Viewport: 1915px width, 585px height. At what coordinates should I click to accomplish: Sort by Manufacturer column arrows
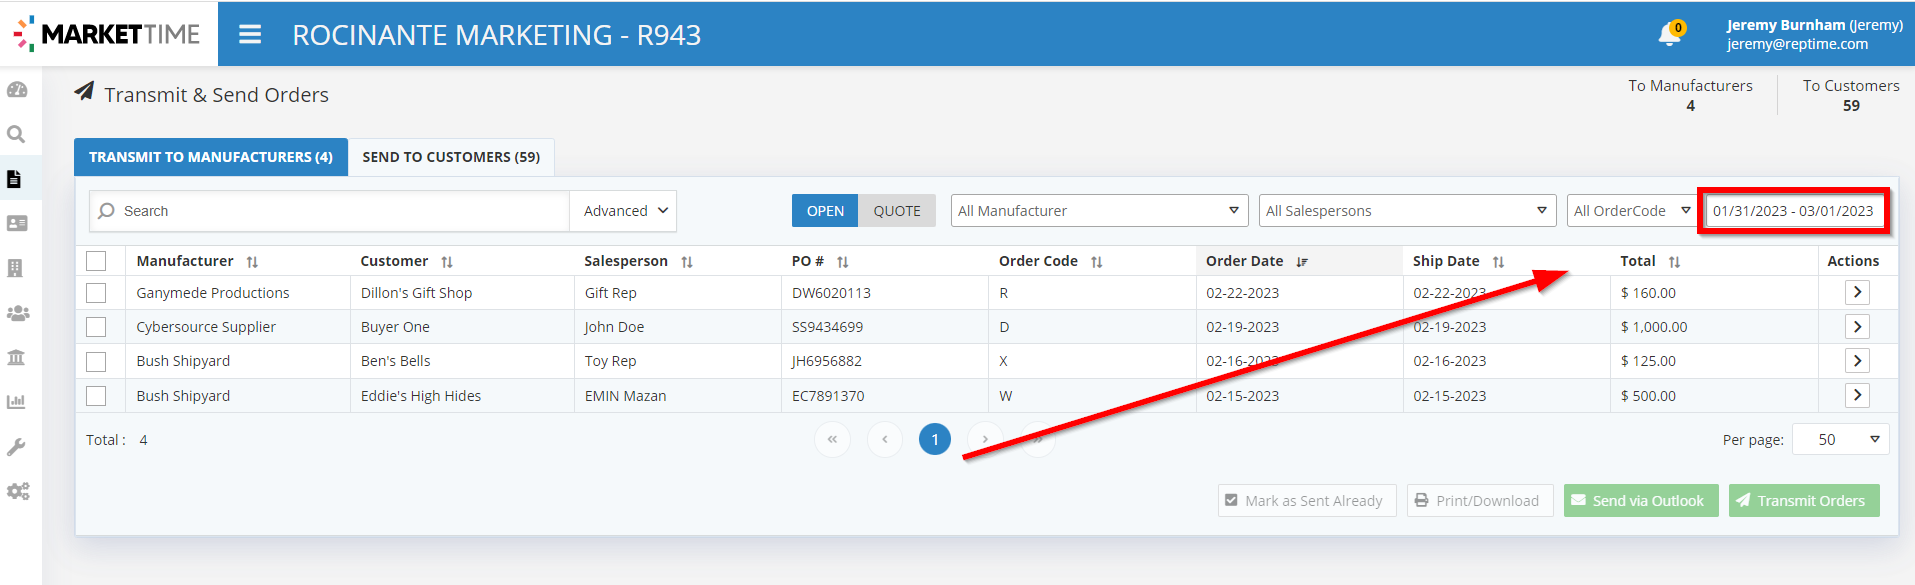[252, 262]
